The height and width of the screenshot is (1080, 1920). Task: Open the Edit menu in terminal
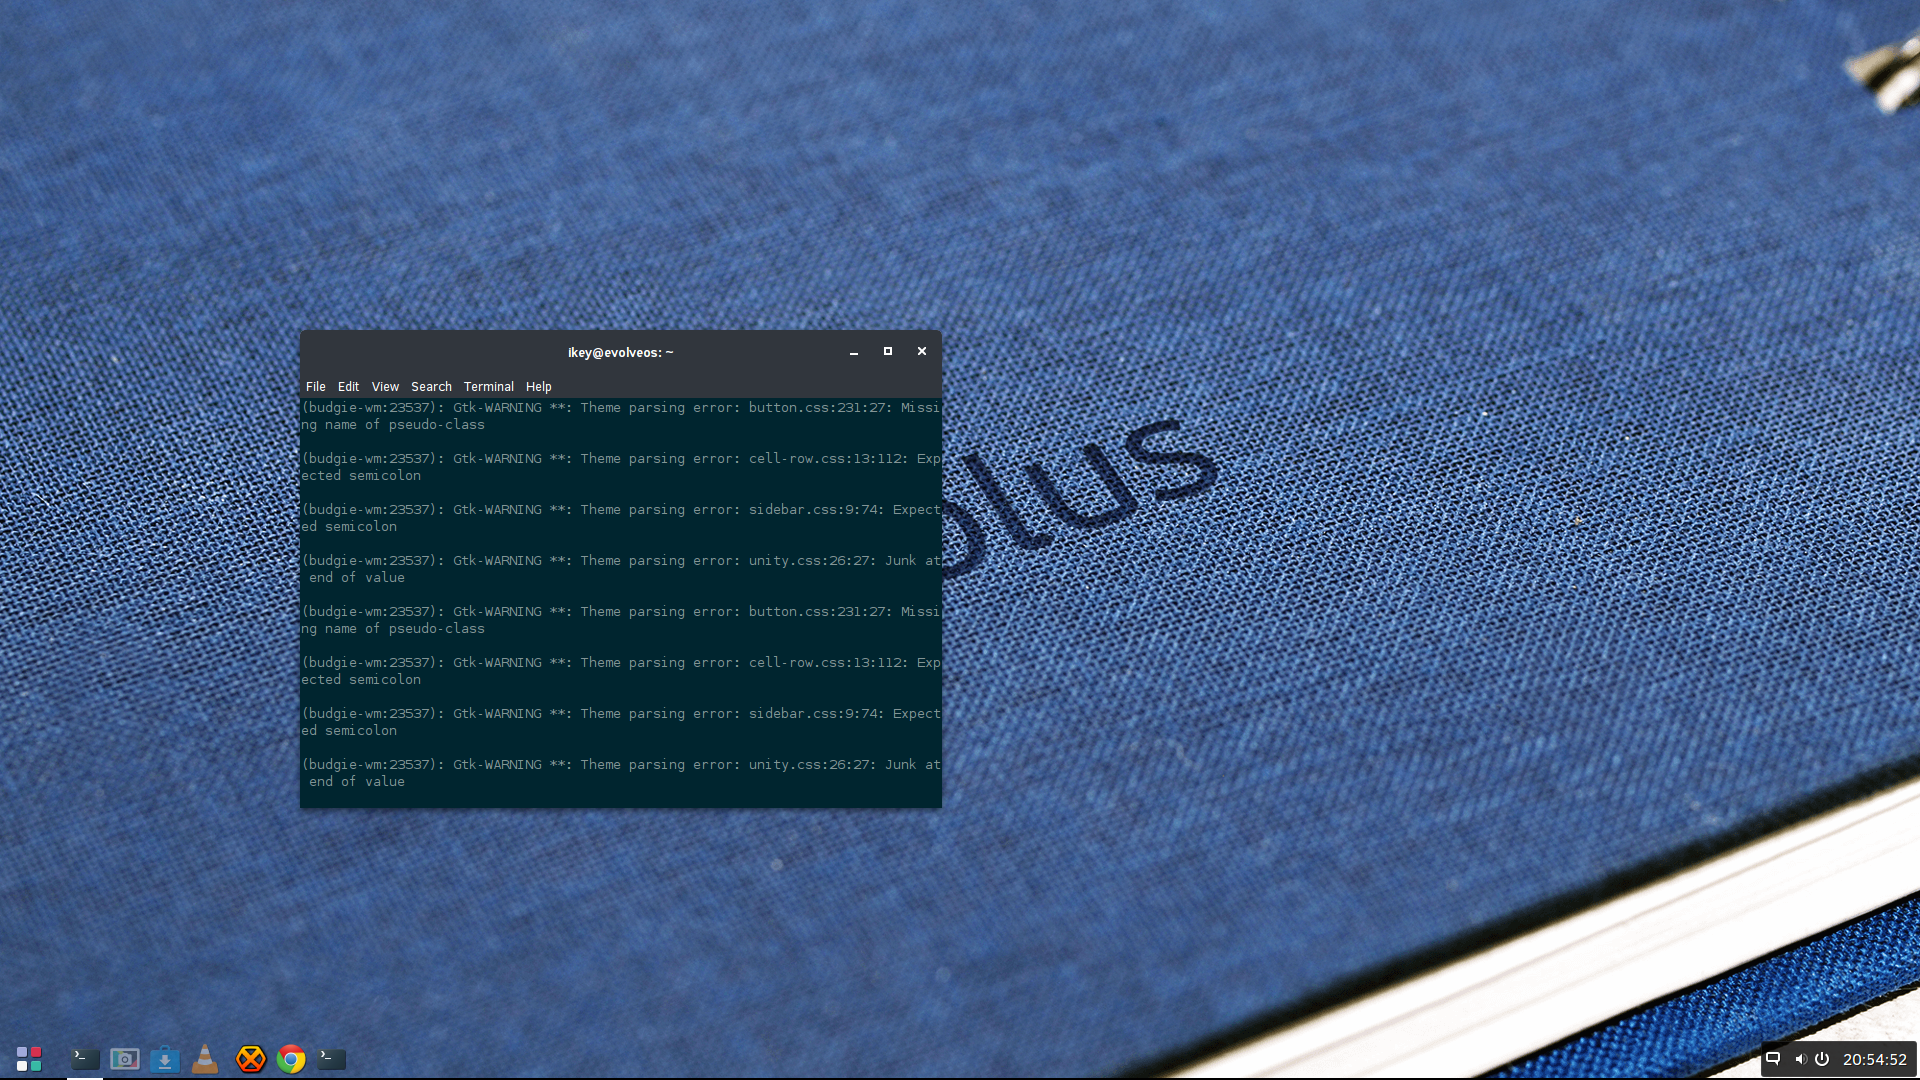[348, 387]
